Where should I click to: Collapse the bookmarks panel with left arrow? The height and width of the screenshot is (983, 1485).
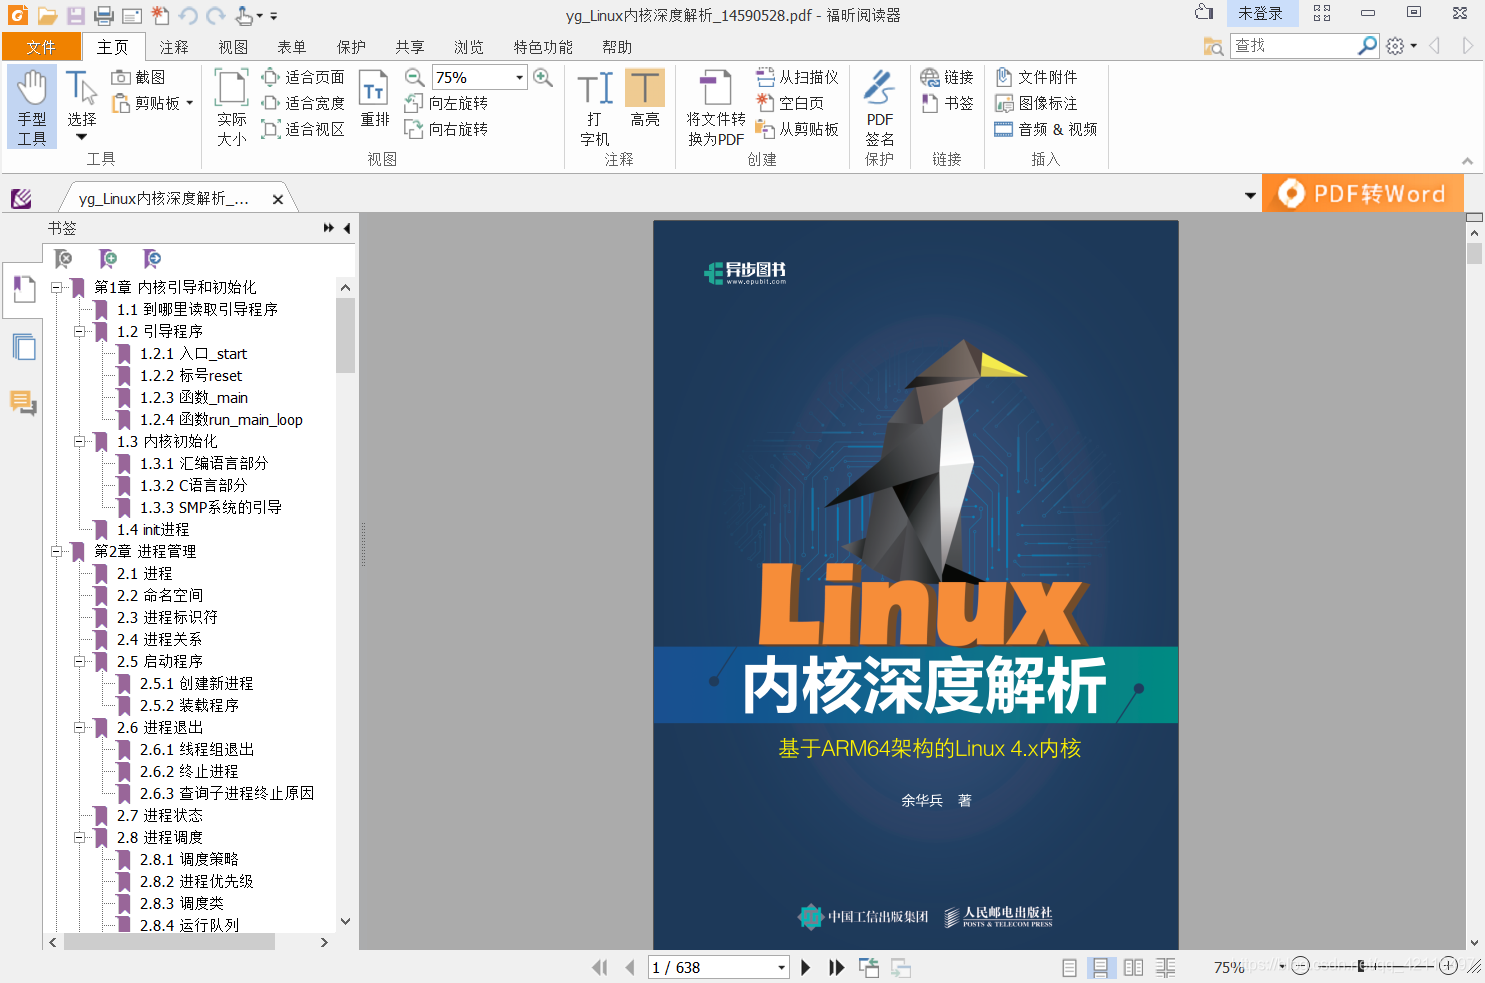tap(346, 229)
